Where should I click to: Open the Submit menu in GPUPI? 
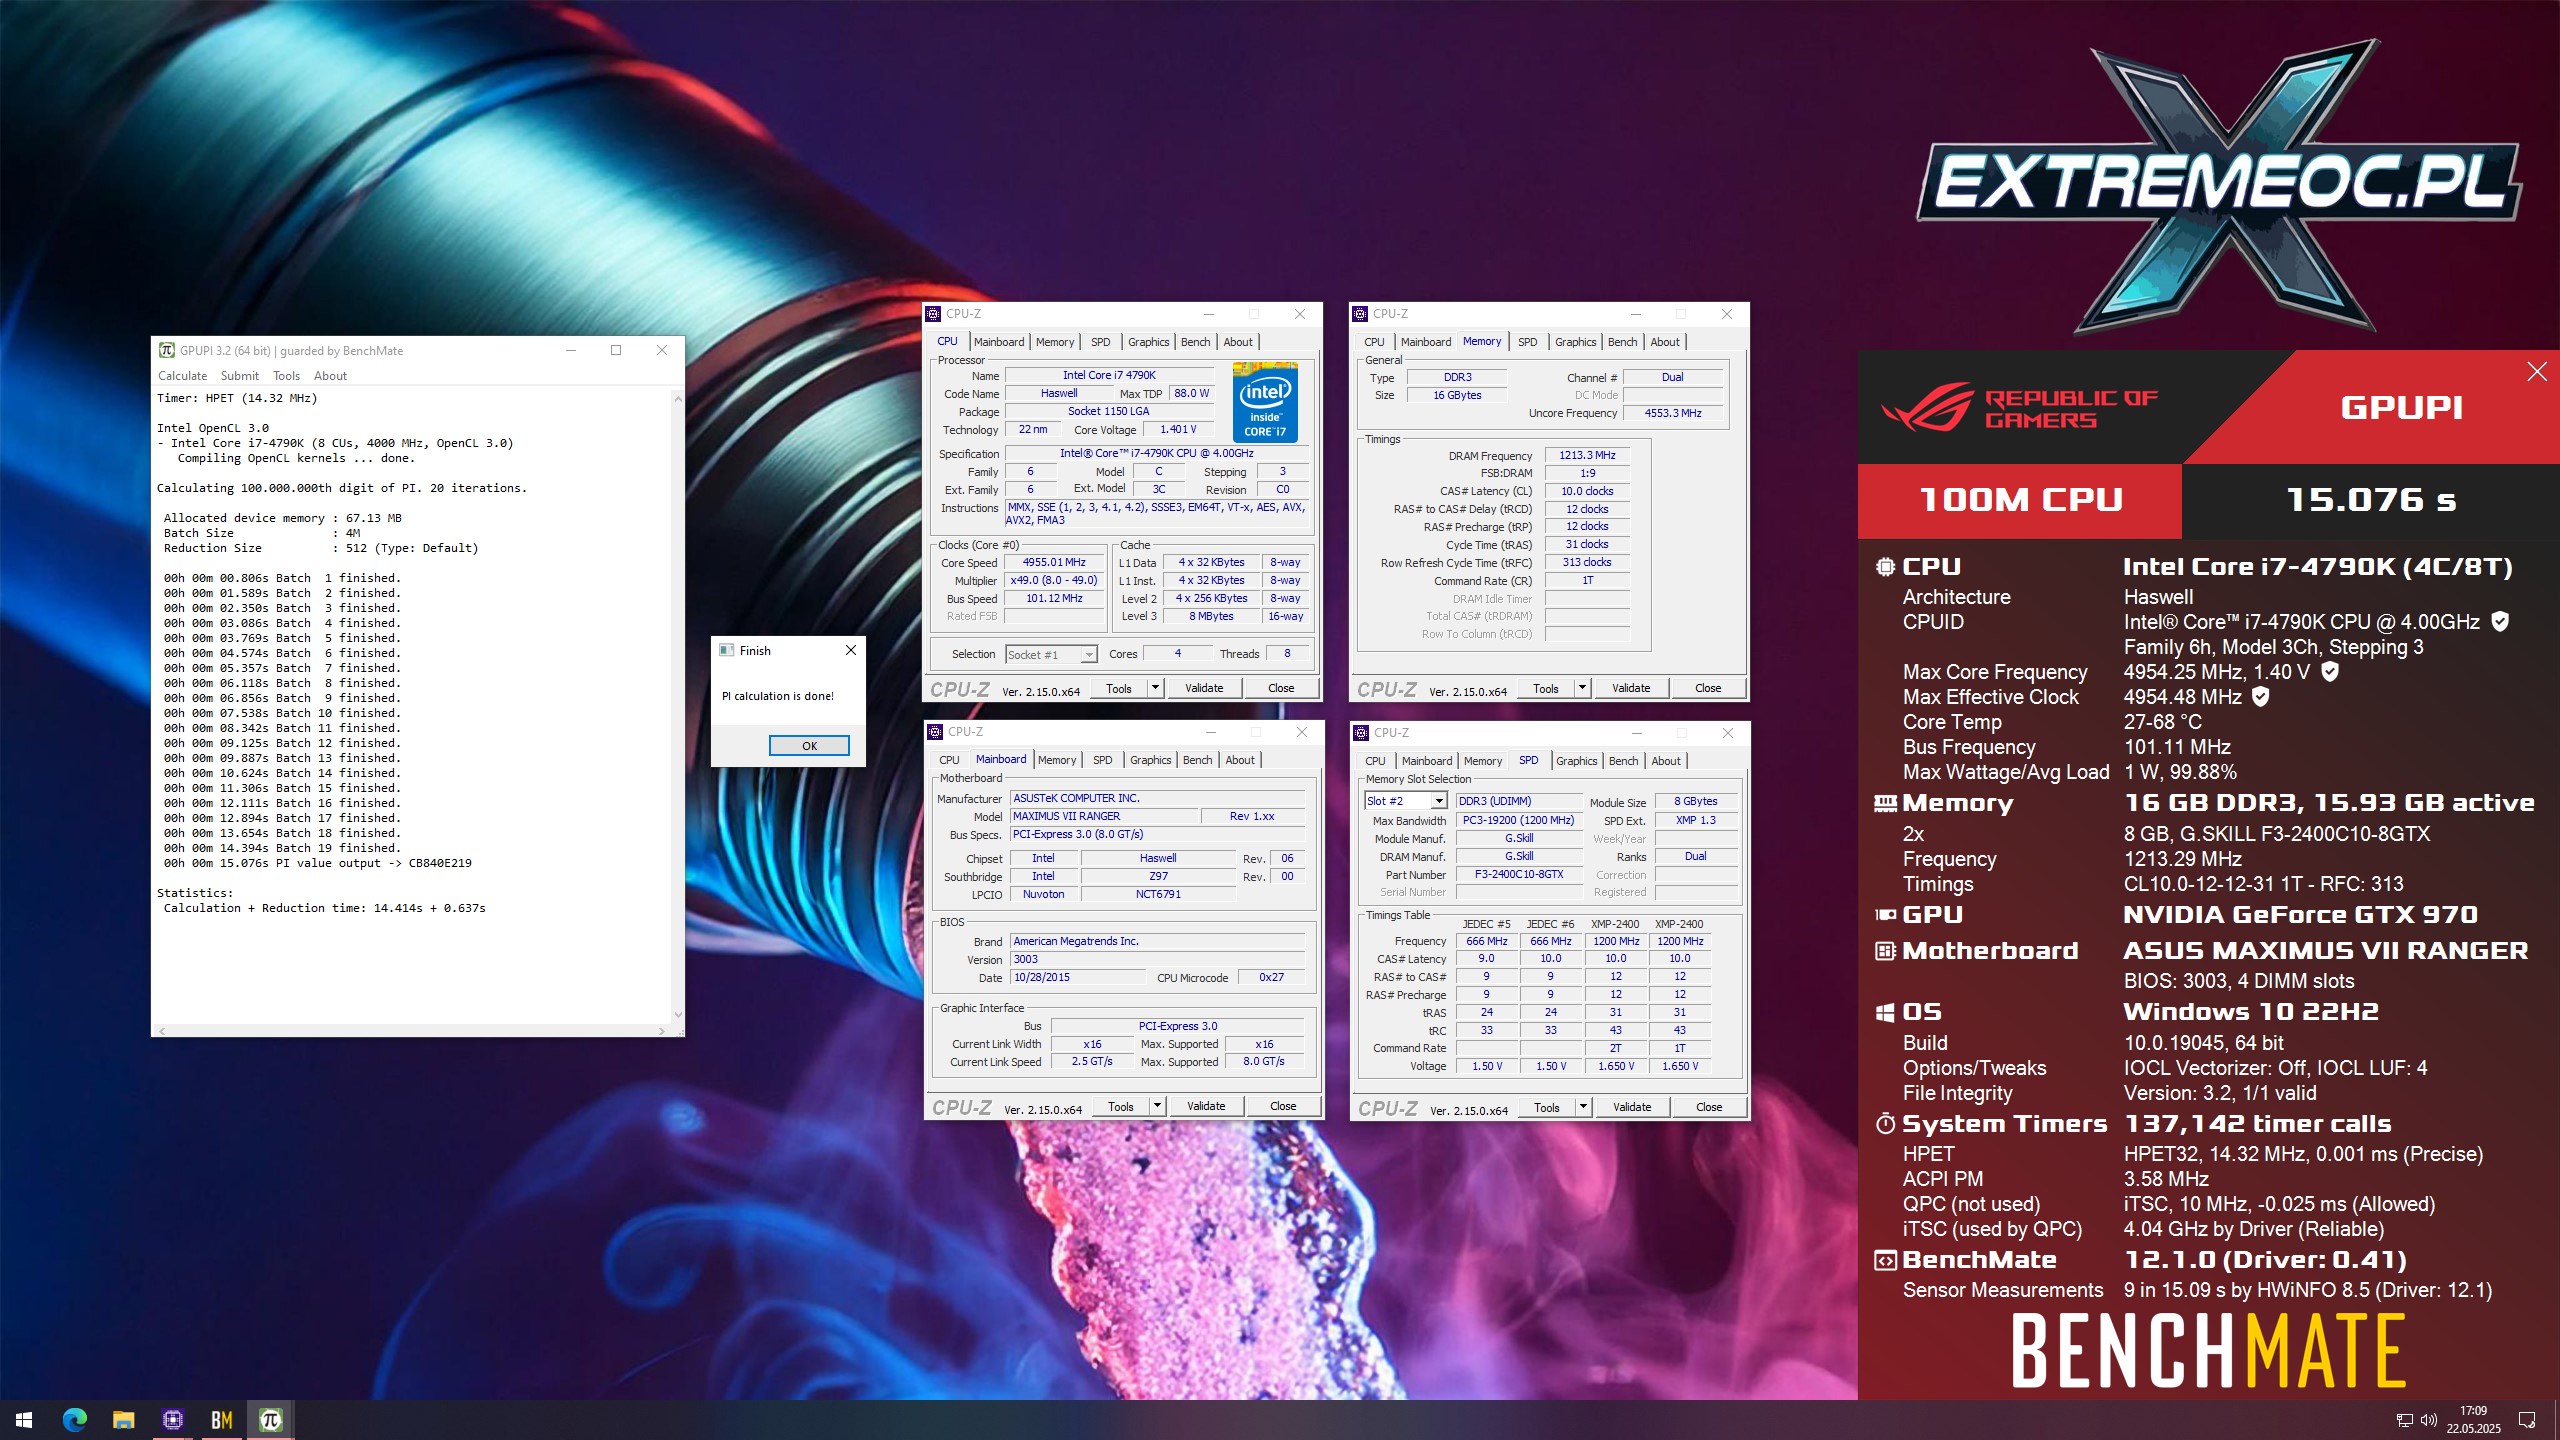pos(240,376)
